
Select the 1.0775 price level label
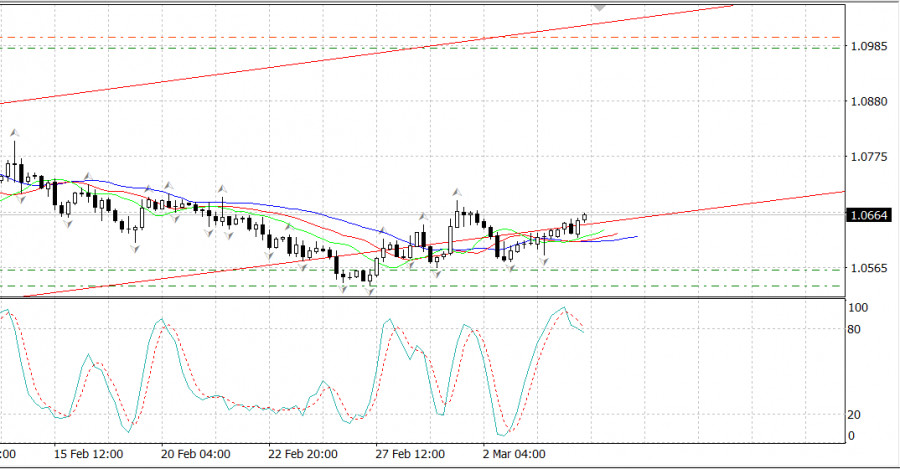868,158
